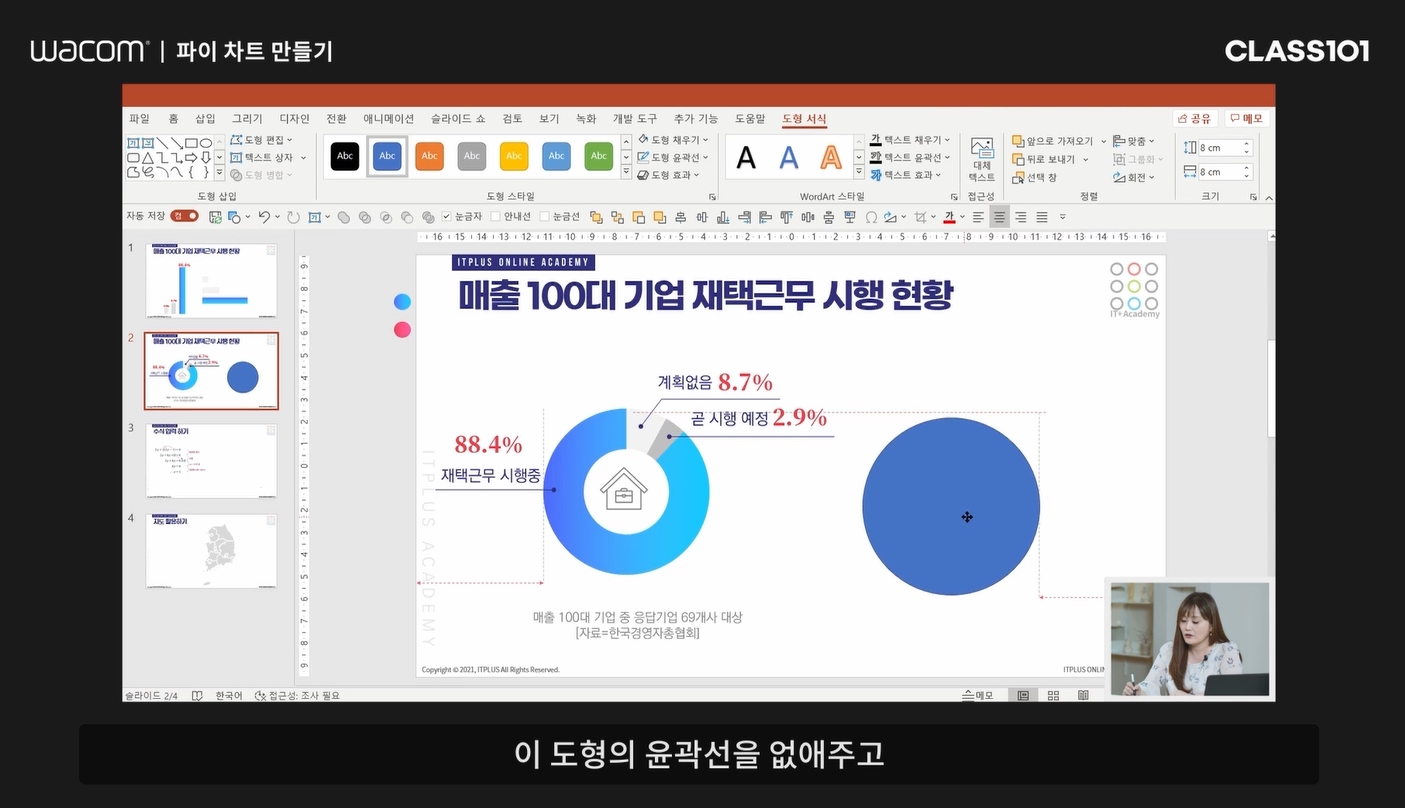Click the shape height 8 cm field
The height and width of the screenshot is (808, 1405).
click(x=1224, y=148)
